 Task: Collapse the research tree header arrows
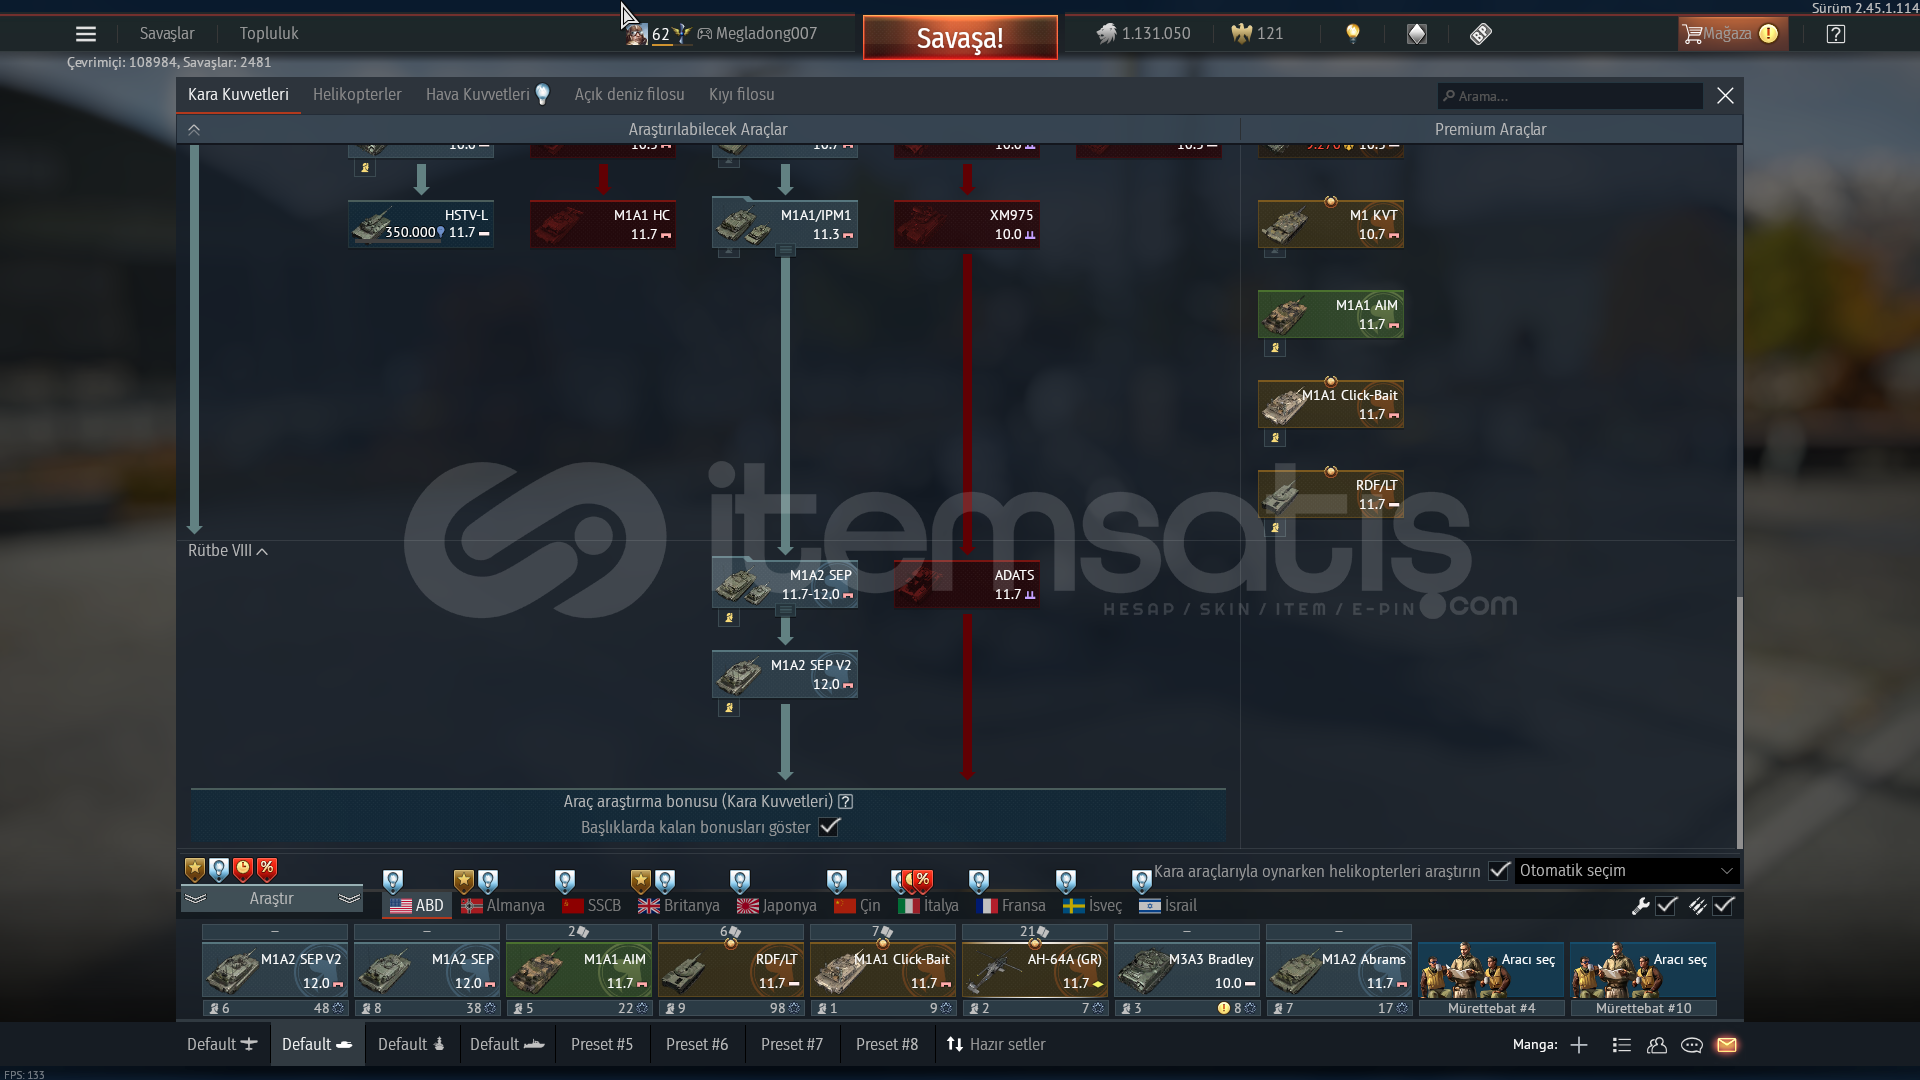pyautogui.click(x=194, y=130)
